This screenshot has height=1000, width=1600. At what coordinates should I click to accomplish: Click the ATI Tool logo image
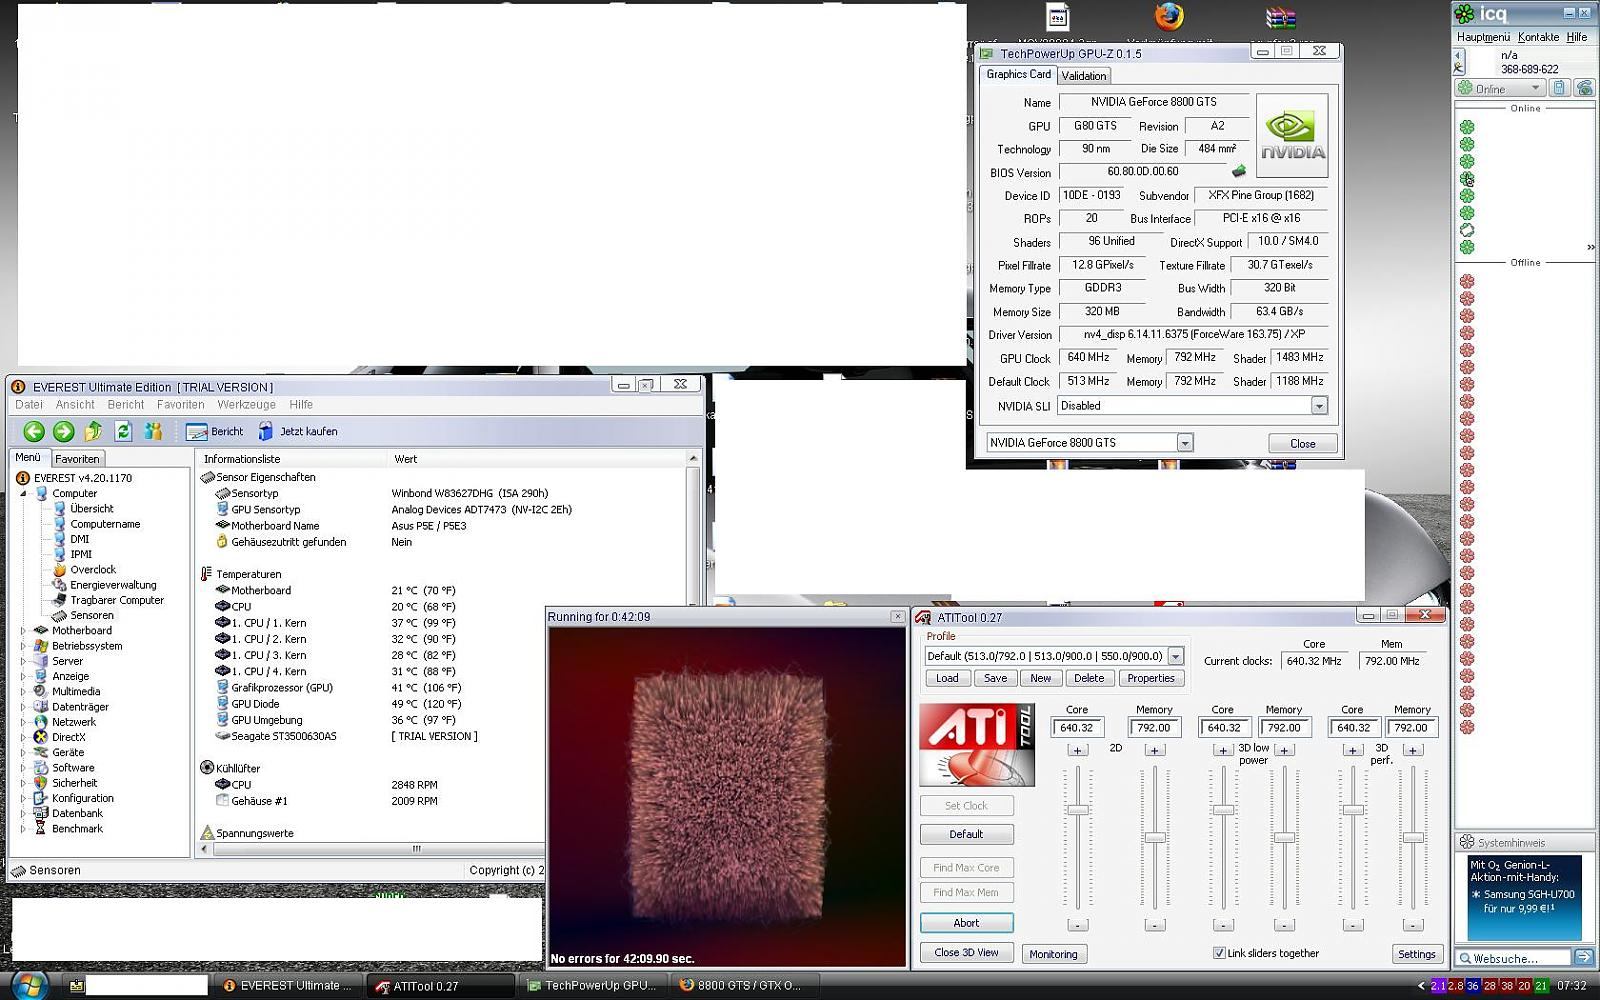pos(977,745)
